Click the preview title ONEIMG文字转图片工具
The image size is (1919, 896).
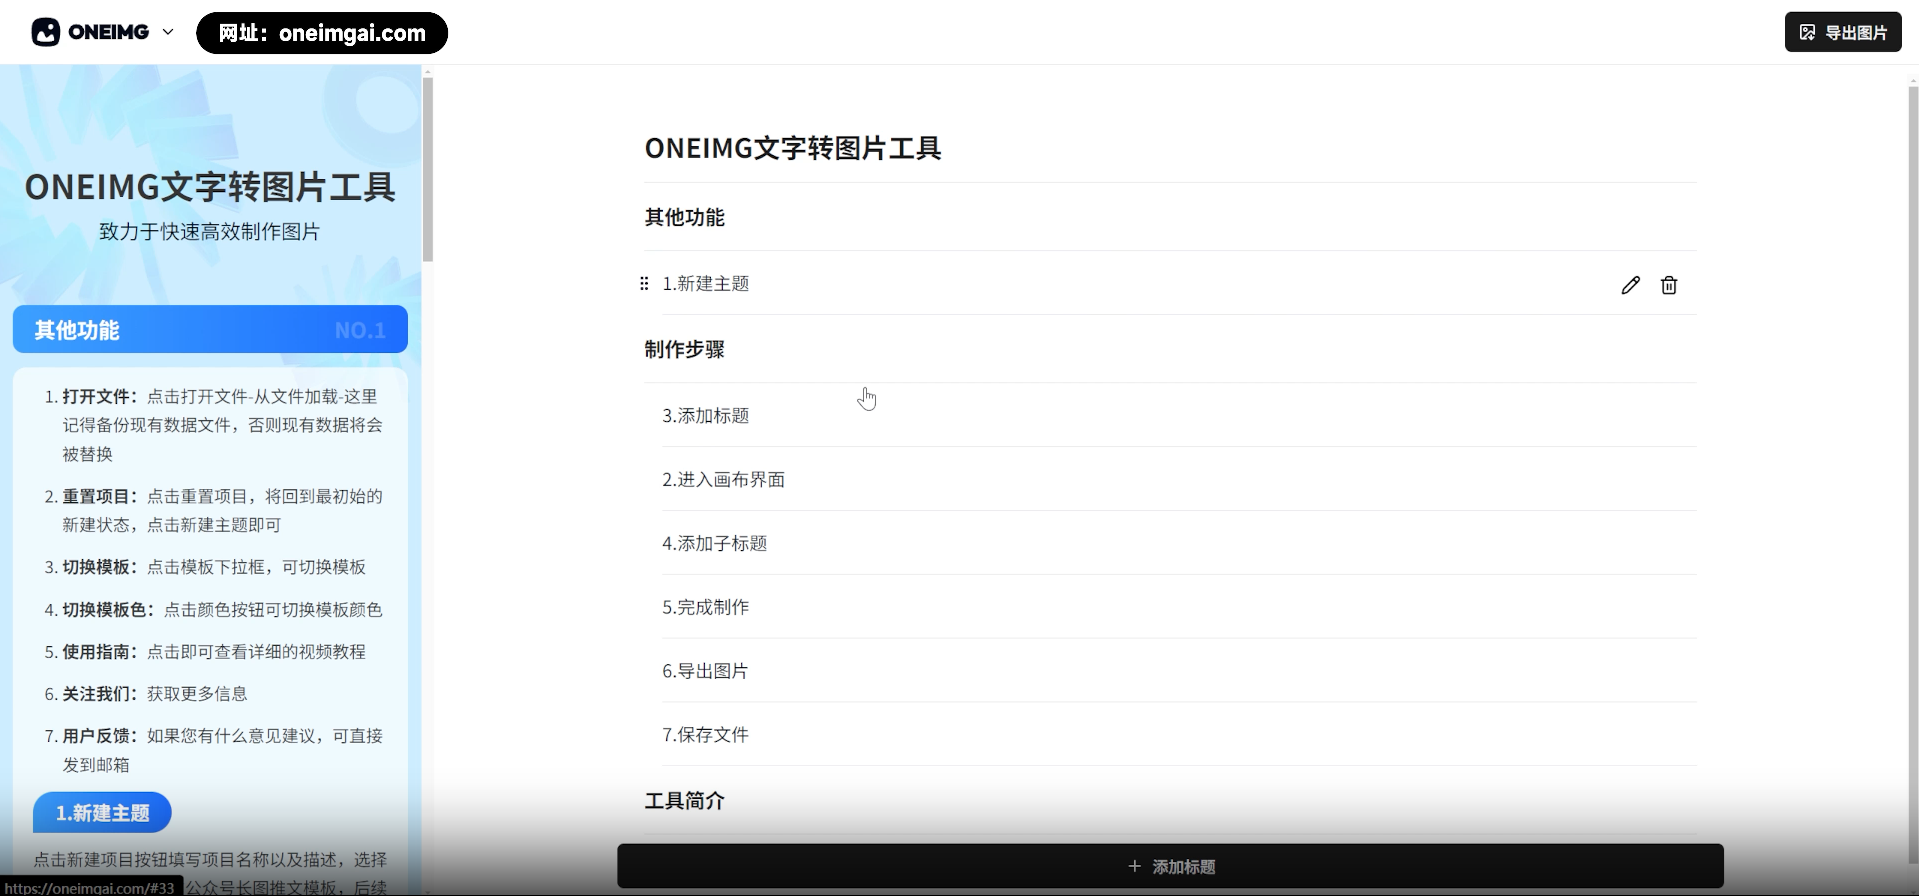(210, 187)
